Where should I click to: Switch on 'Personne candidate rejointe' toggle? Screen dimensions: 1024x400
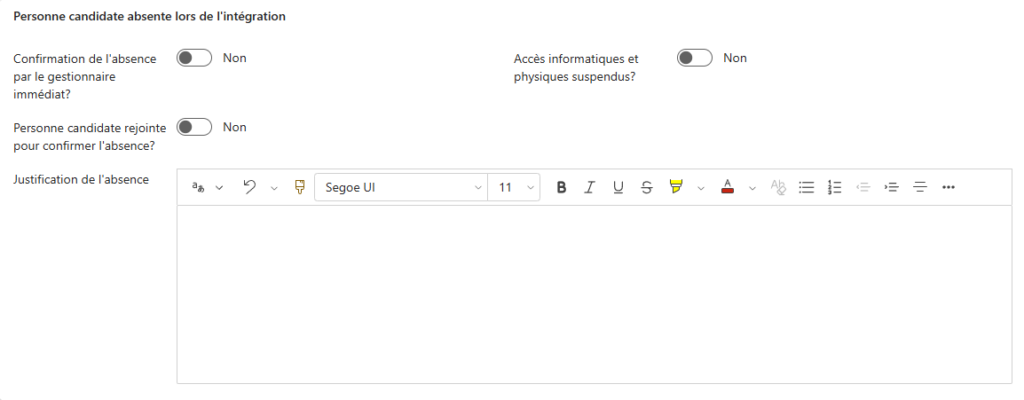(194, 127)
